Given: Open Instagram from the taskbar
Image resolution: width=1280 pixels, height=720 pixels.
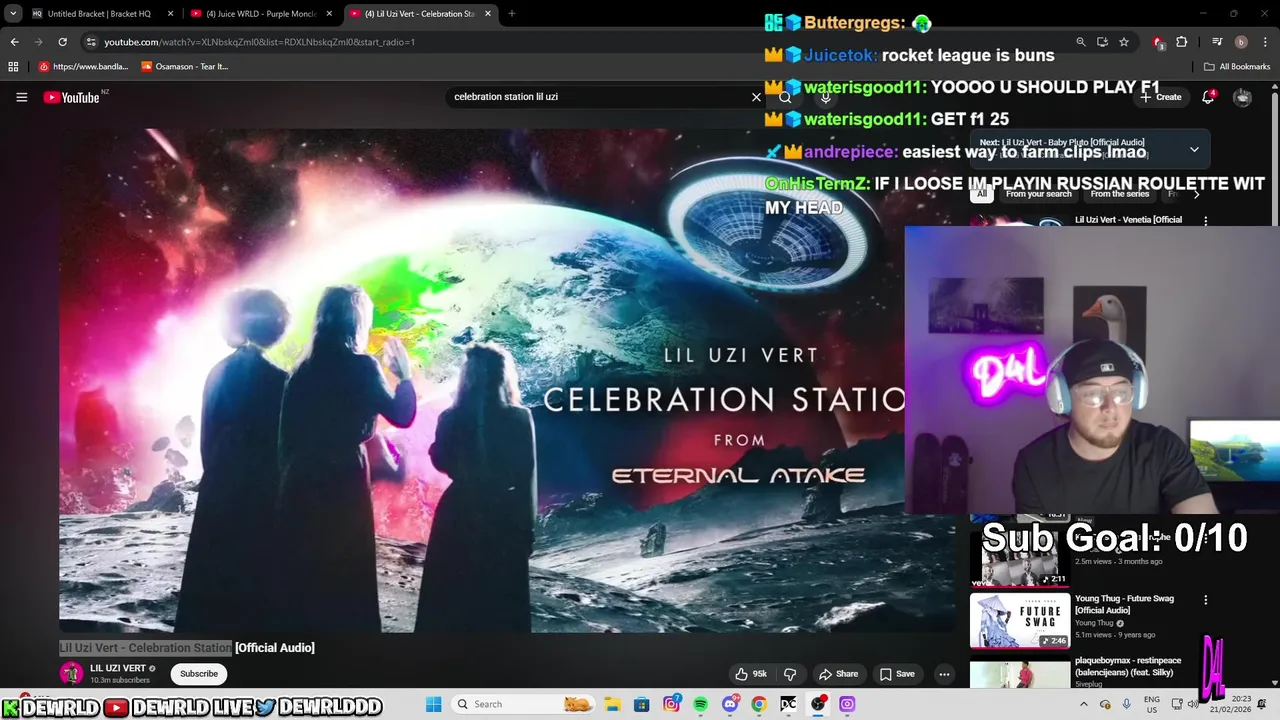Looking at the screenshot, I should (671, 704).
